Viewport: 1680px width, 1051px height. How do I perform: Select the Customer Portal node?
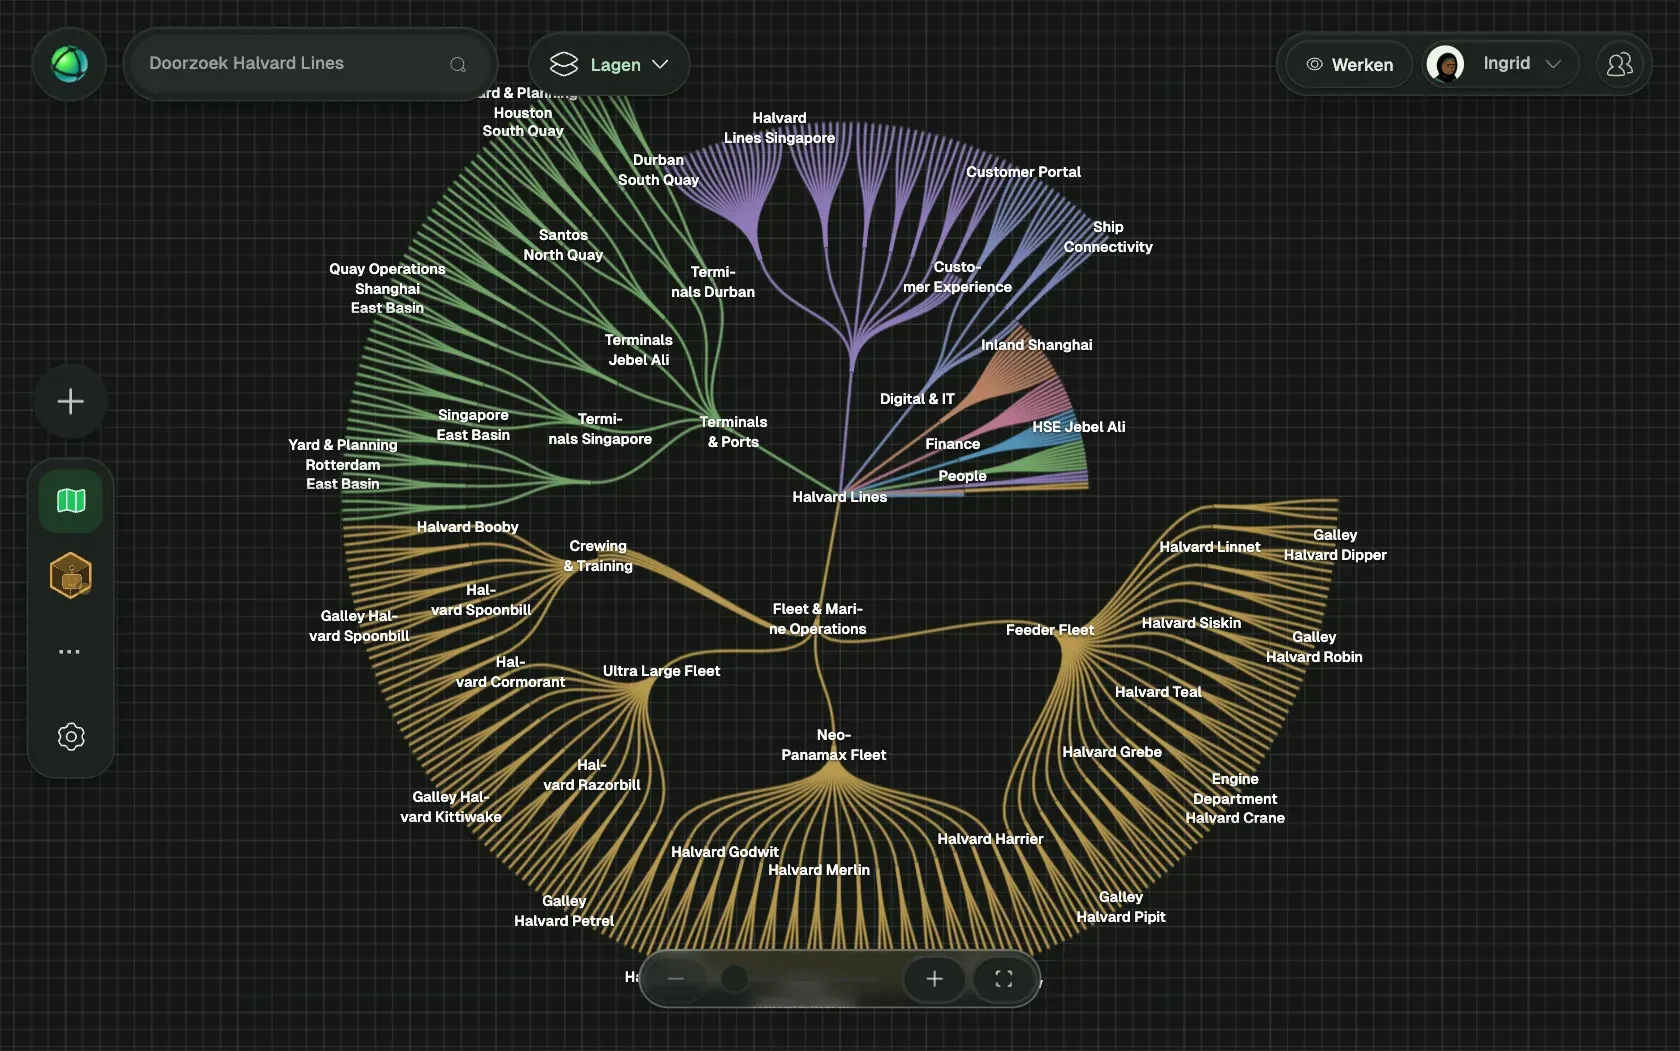tap(1023, 172)
